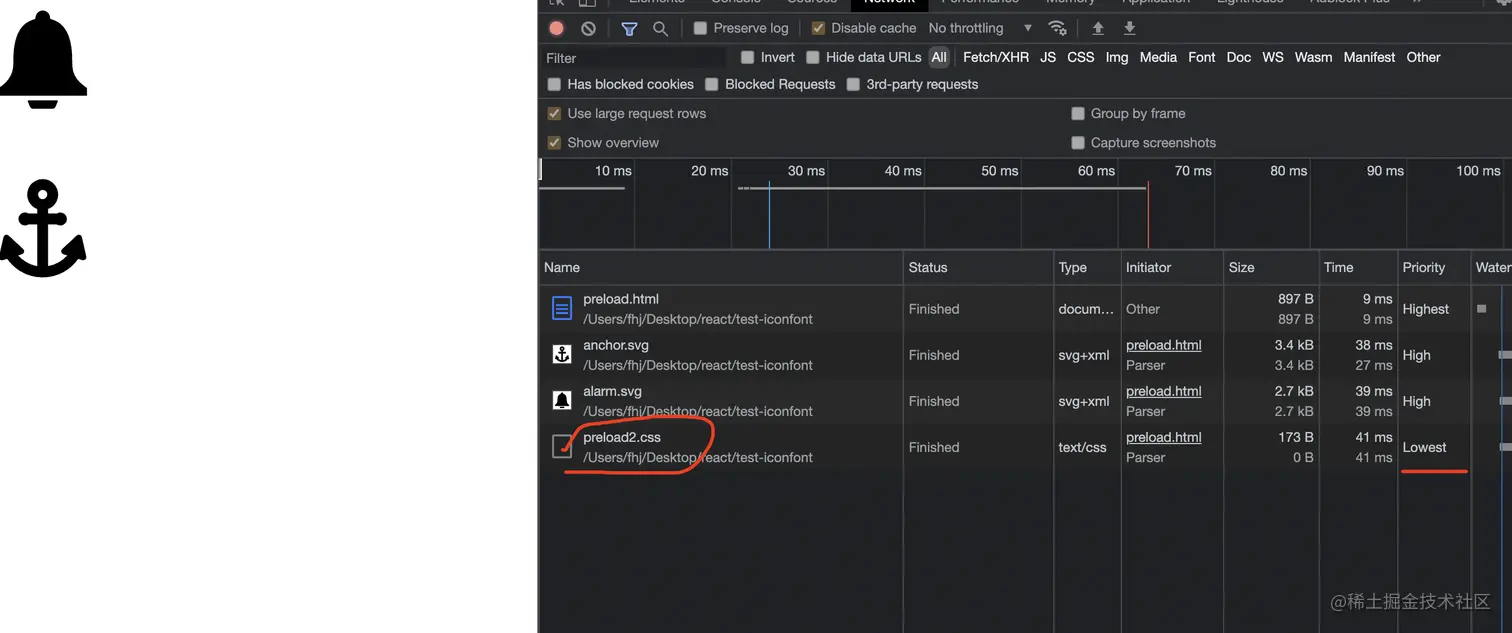Sort by Type column header

coord(1087,267)
